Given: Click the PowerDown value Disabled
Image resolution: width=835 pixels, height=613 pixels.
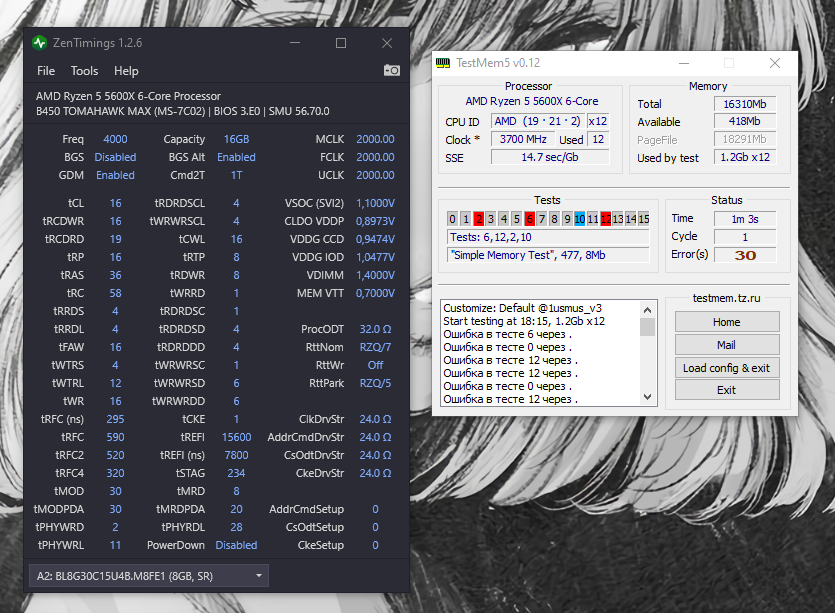Looking at the screenshot, I should (236, 545).
